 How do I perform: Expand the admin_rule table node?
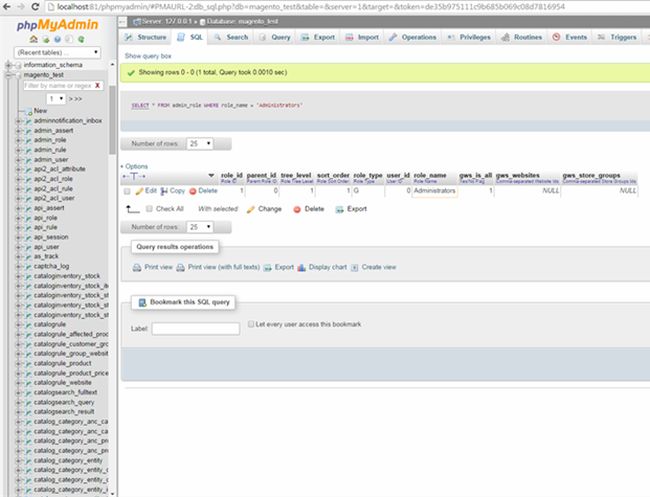[18, 150]
